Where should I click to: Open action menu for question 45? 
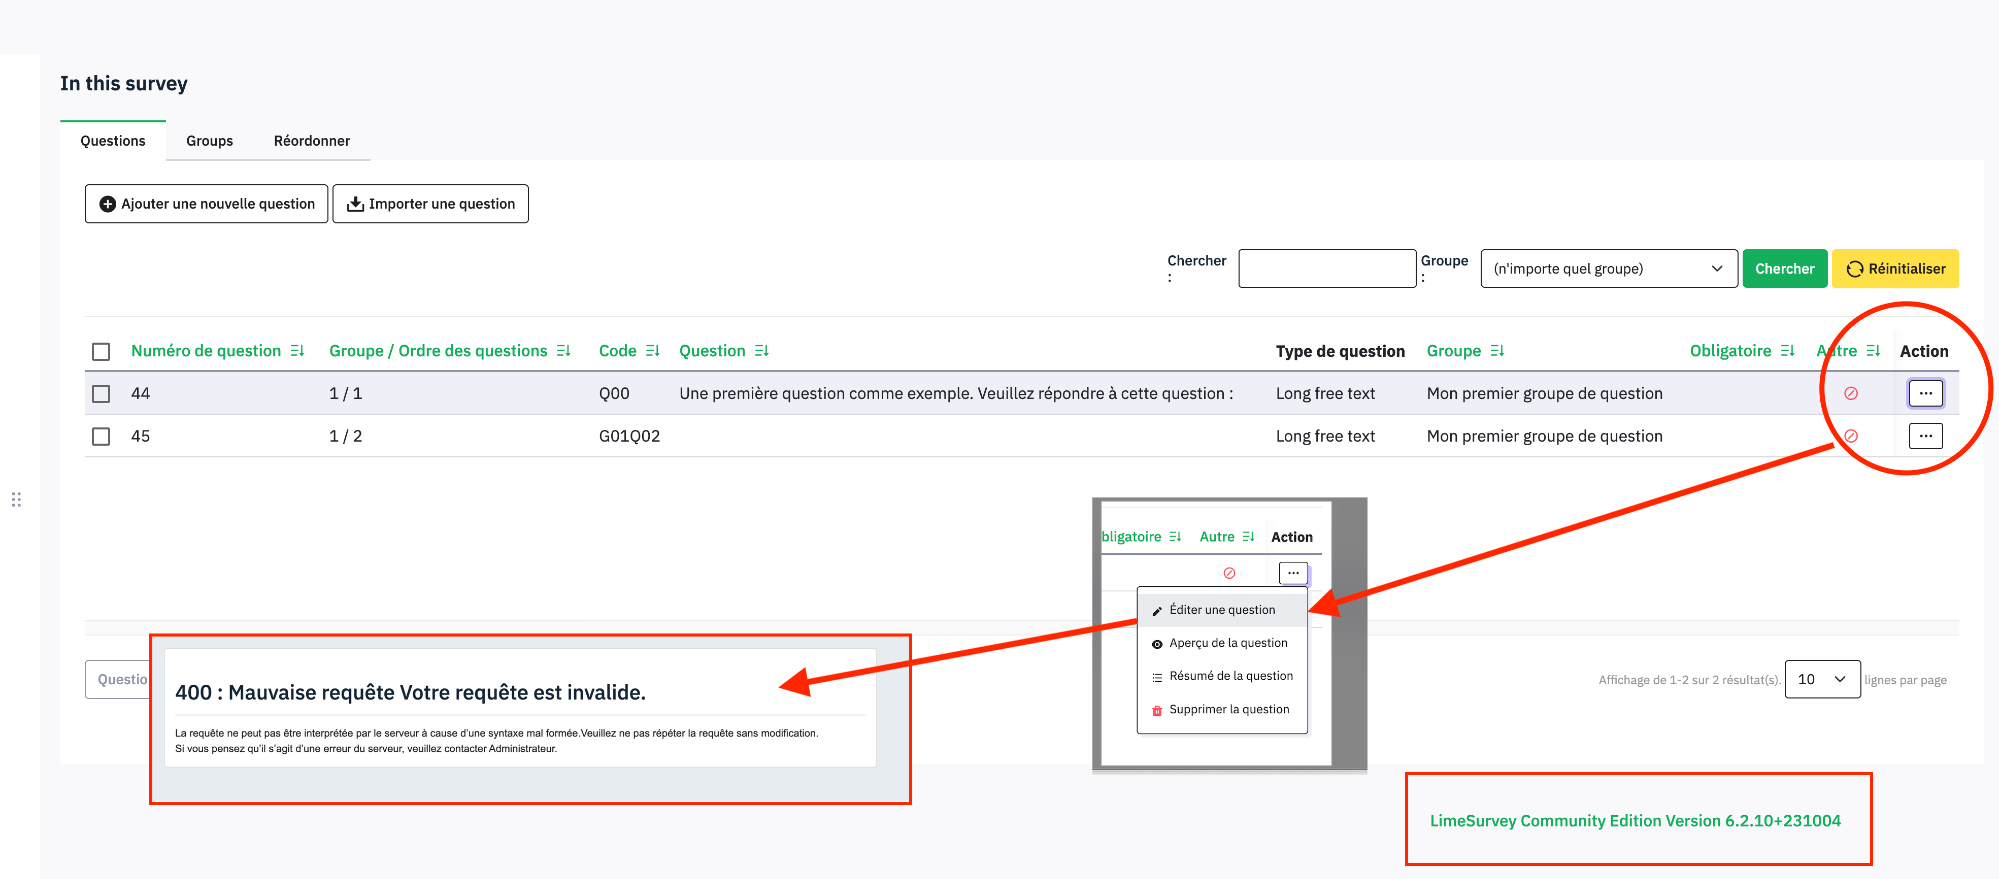(x=1926, y=436)
